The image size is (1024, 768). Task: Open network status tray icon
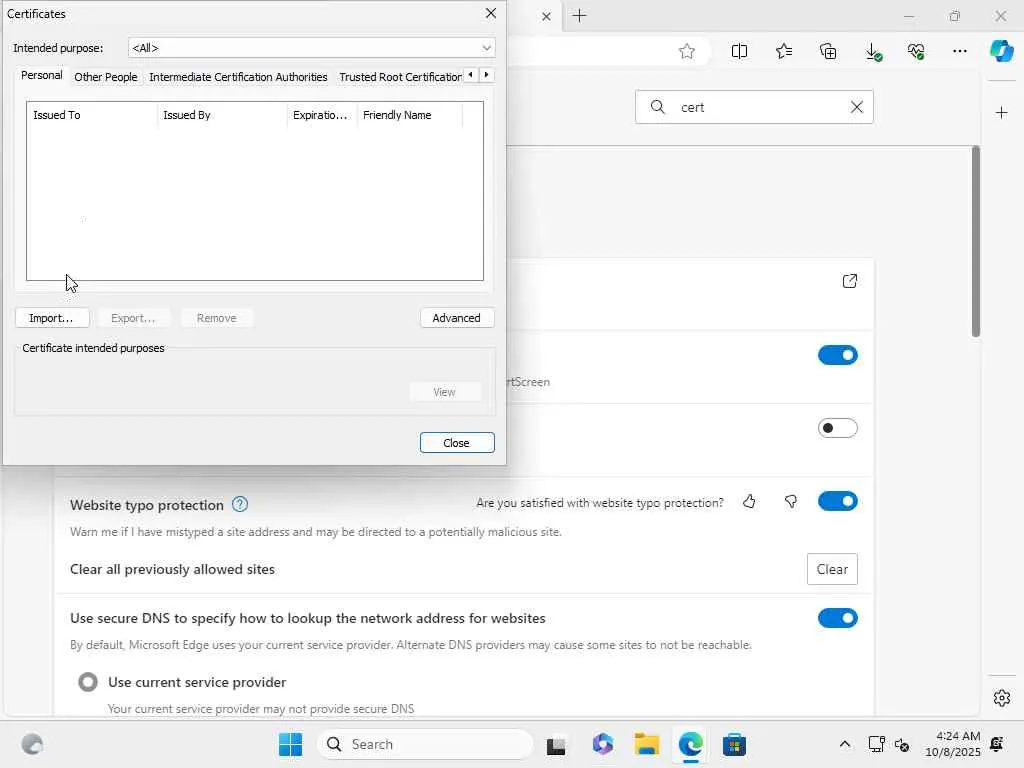tap(876, 744)
